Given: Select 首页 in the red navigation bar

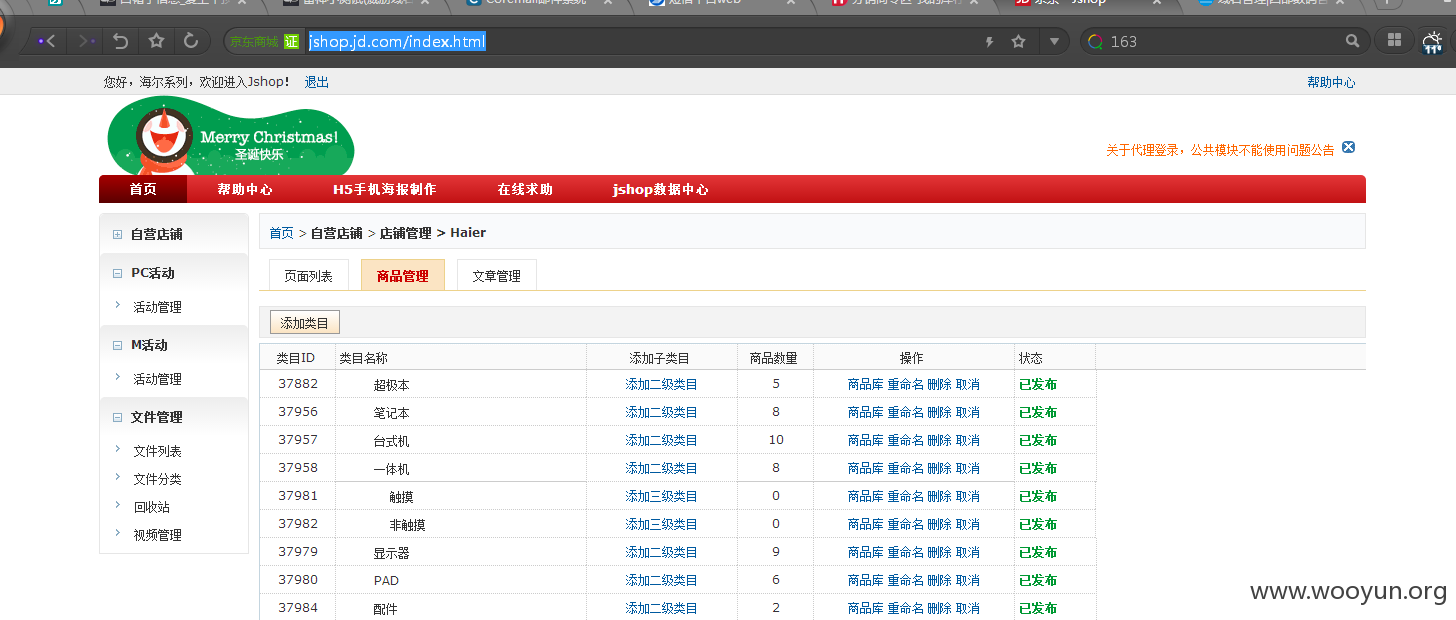Looking at the screenshot, I should (x=143, y=189).
